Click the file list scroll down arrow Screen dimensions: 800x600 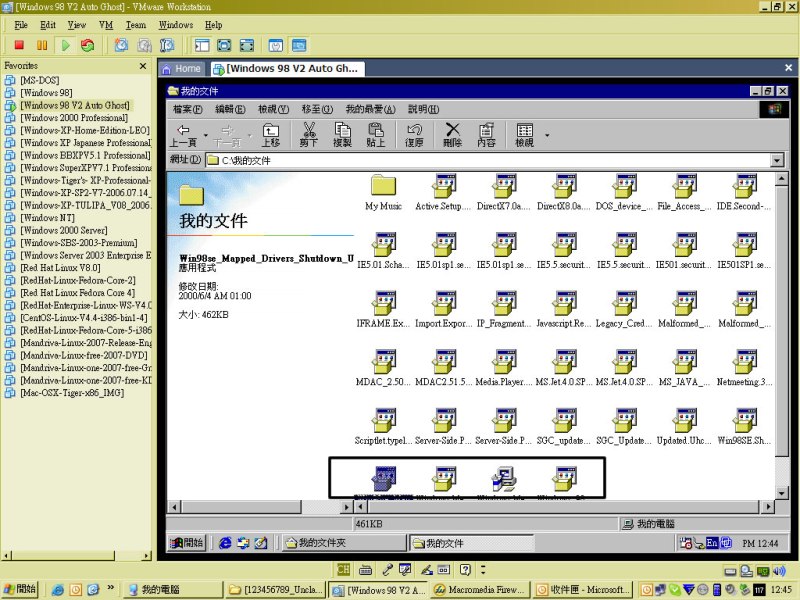(781, 493)
